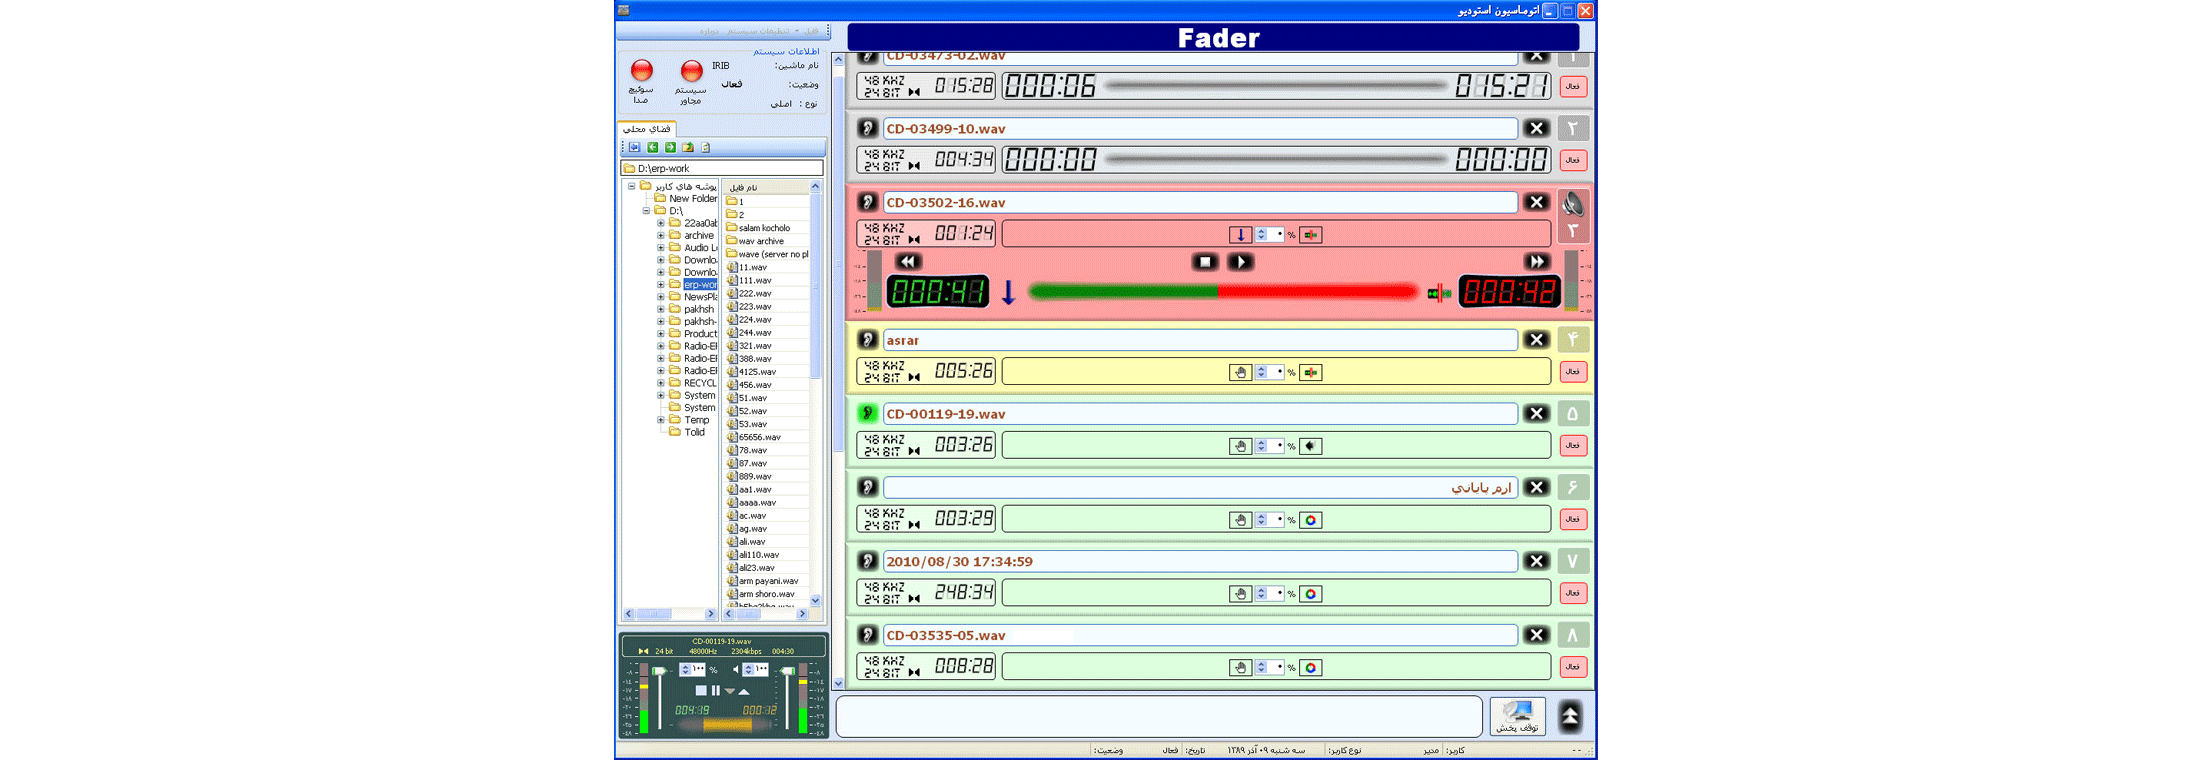The height and width of the screenshot is (760, 2200).
Task: Toggle the red active button on slot 4
Action: pos(1572,372)
